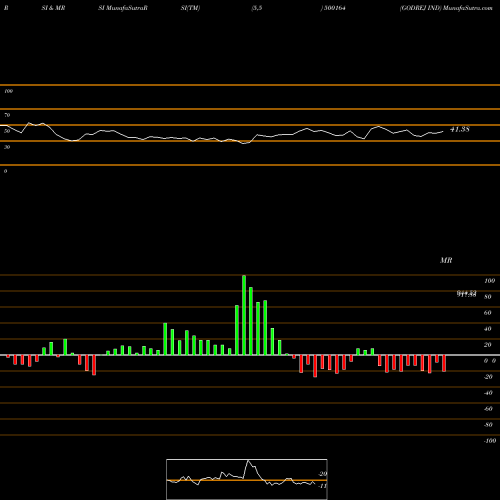This screenshot has width=500, height=500.
Task: Click the SI(TM) header text
Action: (x=190, y=8)
